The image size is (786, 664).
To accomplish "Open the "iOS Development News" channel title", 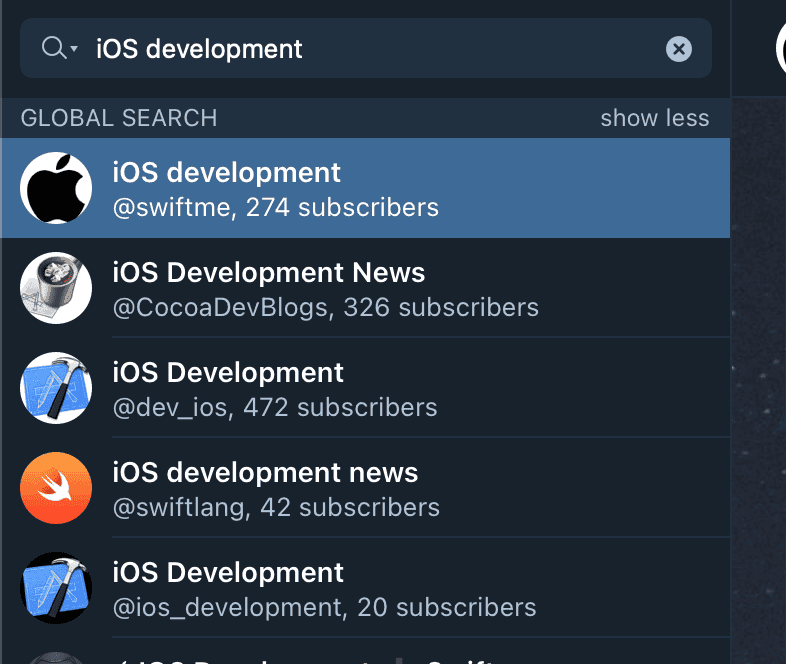I will [x=269, y=272].
